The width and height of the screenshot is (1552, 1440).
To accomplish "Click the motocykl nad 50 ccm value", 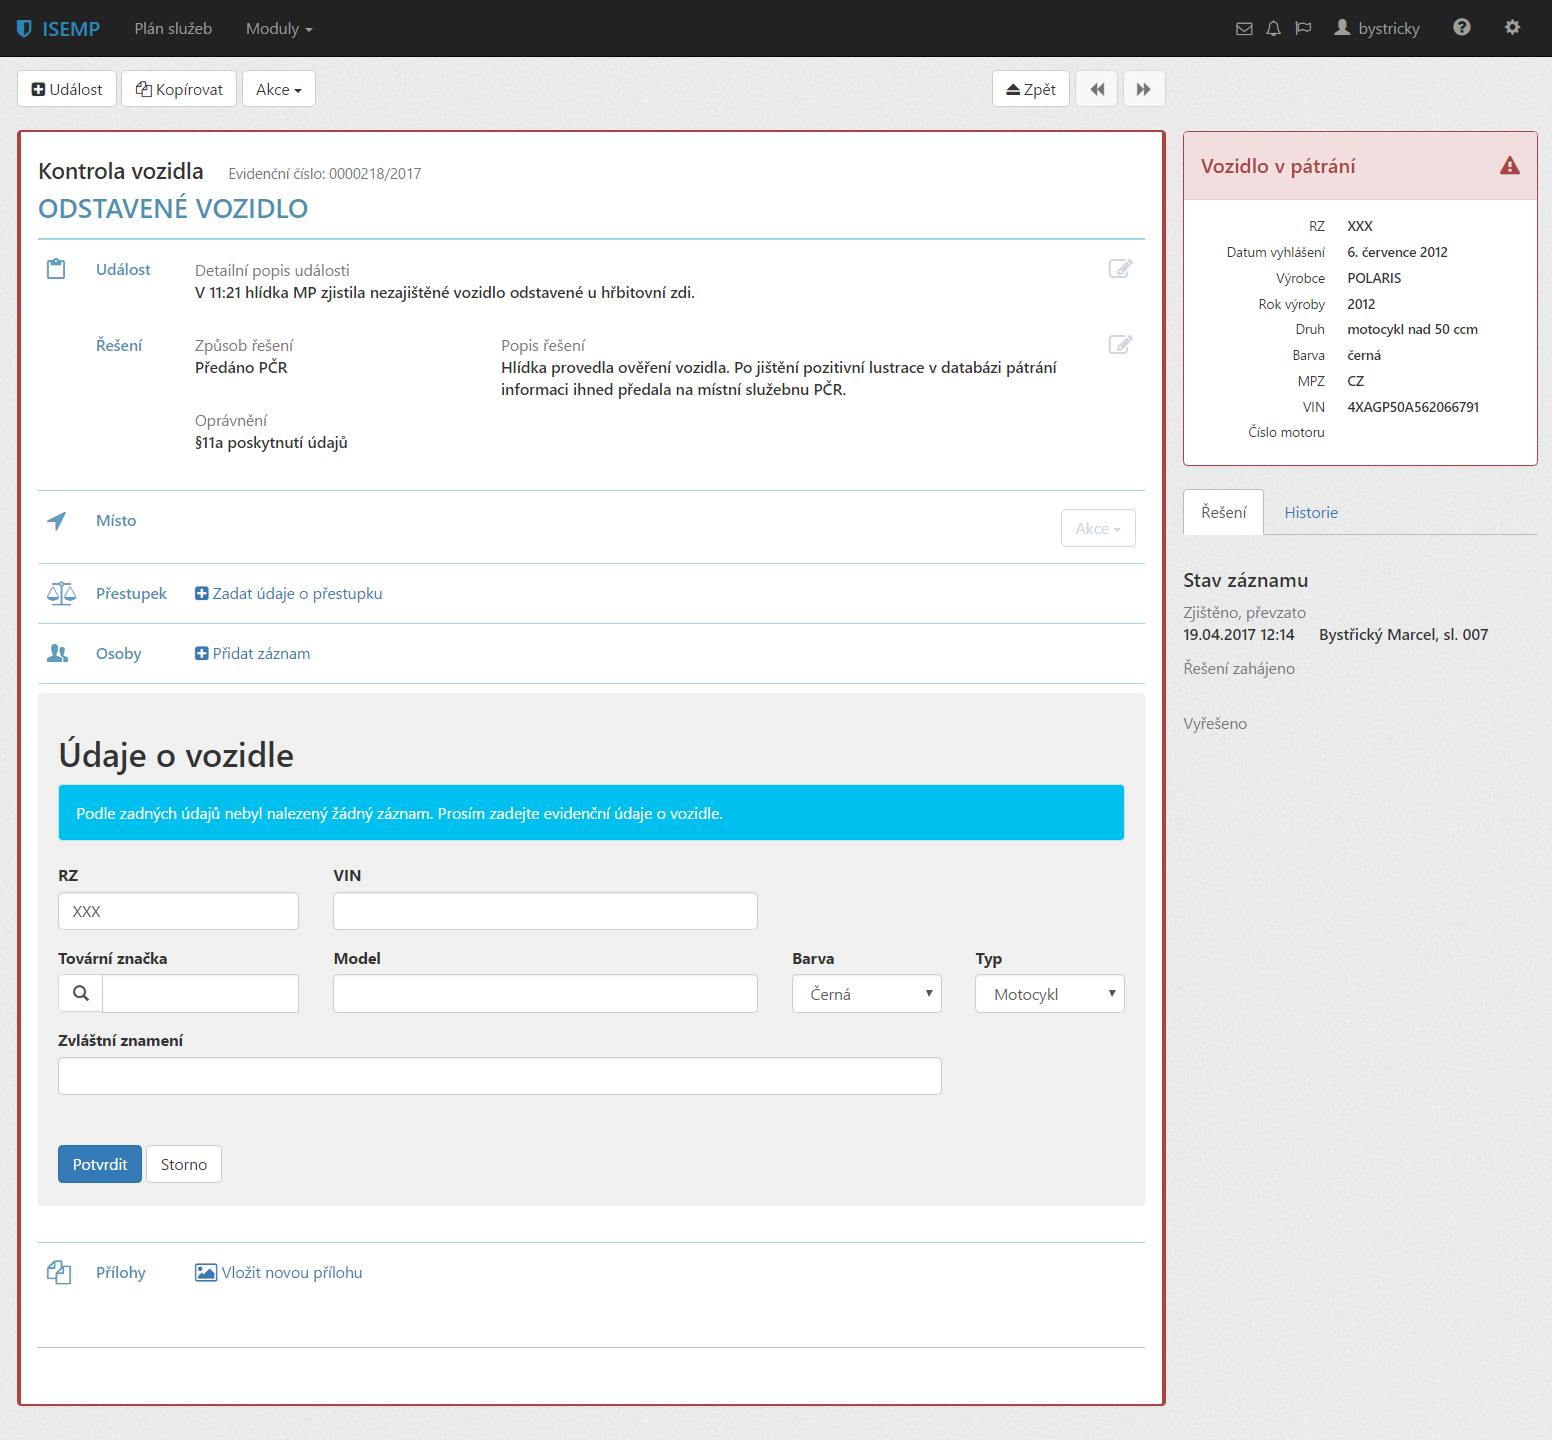I will (x=1412, y=329).
